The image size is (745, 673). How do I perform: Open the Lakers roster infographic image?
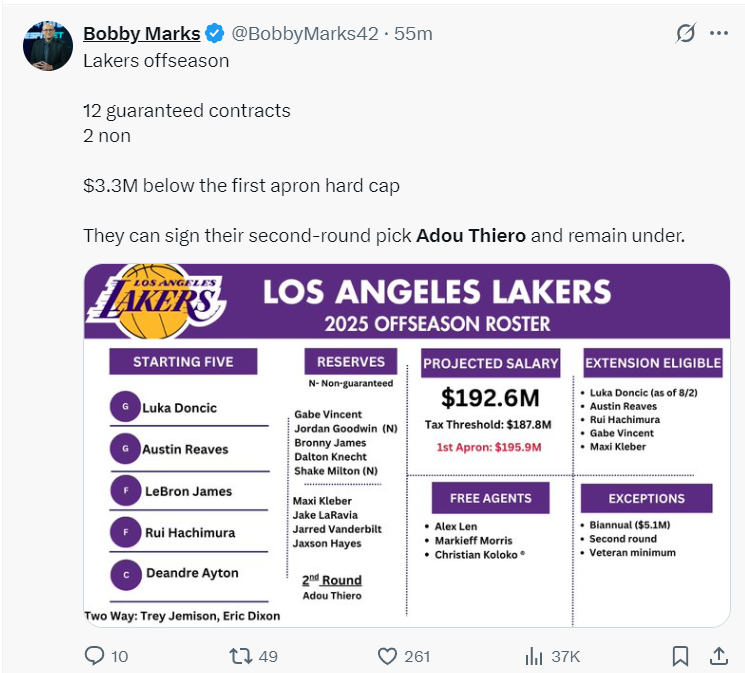(x=406, y=445)
